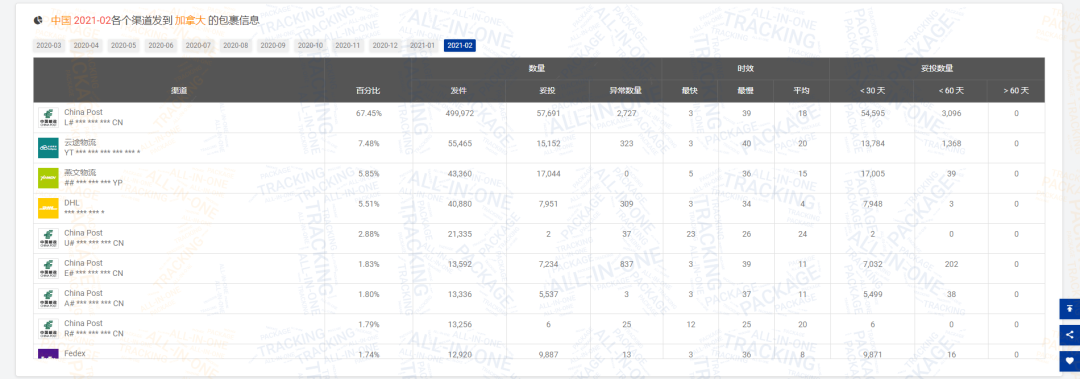Click China Post logo in U# row
Viewport: 1080px width, 379px height.
[x=48, y=238]
